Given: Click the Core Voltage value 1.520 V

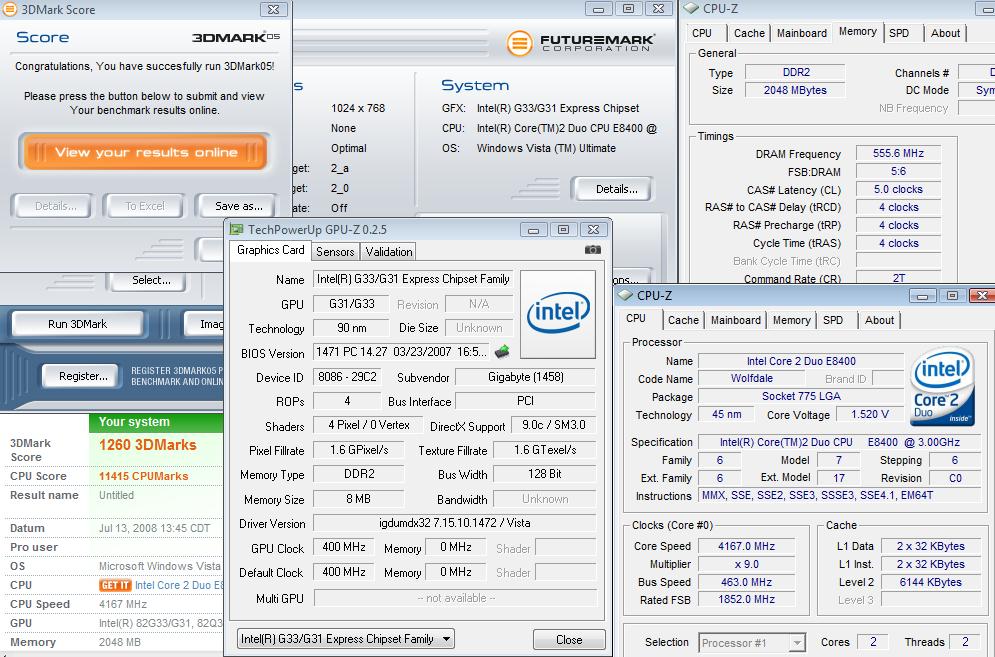Looking at the screenshot, I should click(869, 414).
